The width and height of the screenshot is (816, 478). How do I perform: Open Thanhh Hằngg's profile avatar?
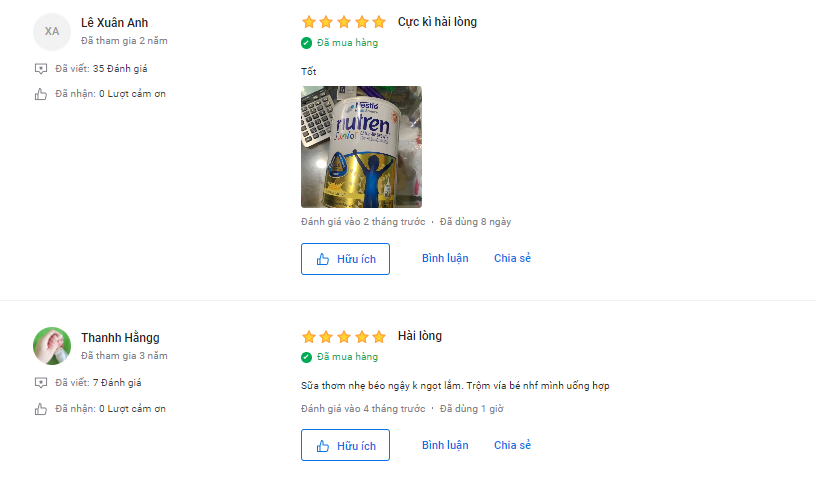click(x=52, y=346)
